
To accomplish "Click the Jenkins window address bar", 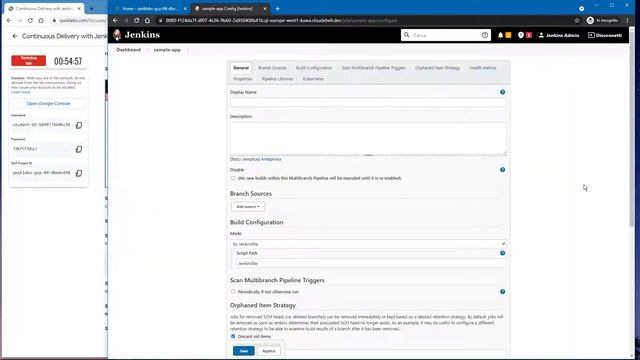I will tap(363, 20).
